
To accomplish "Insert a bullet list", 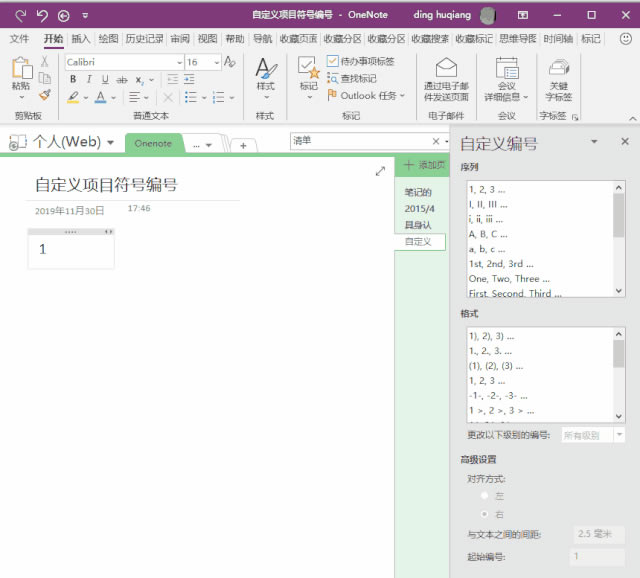I will click(191, 97).
